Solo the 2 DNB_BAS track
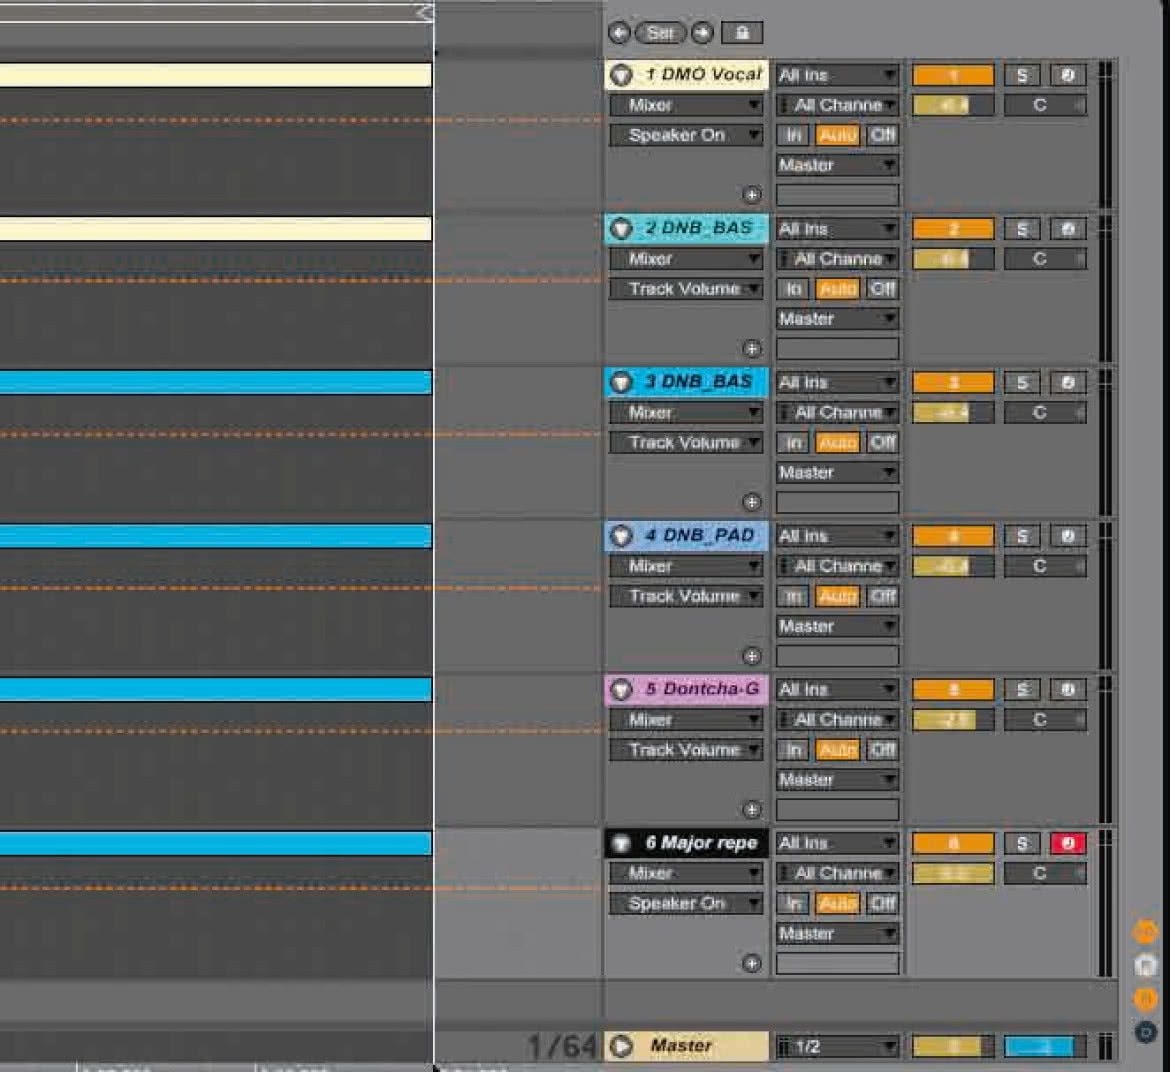This screenshot has height=1072, width=1170. tap(1022, 229)
